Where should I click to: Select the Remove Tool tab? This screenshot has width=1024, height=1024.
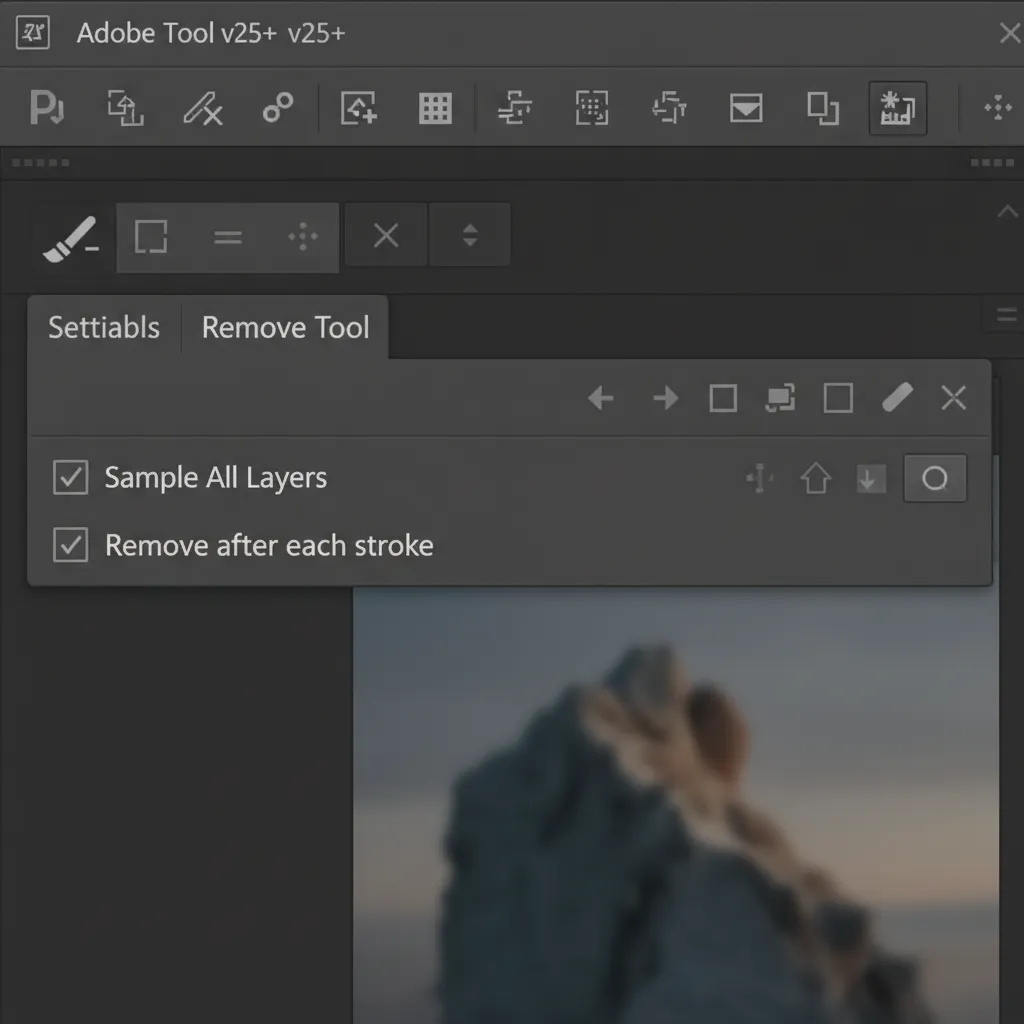point(285,327)
